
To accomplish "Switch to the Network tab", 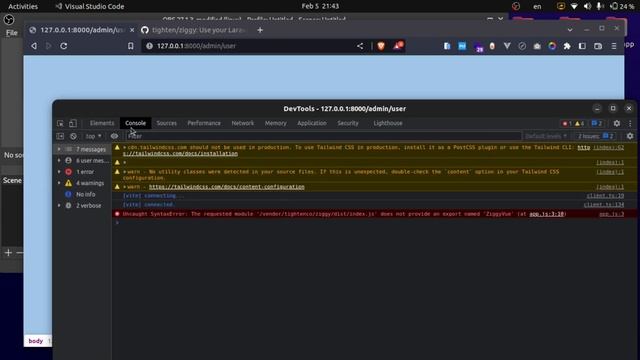I will coord(242,123).
